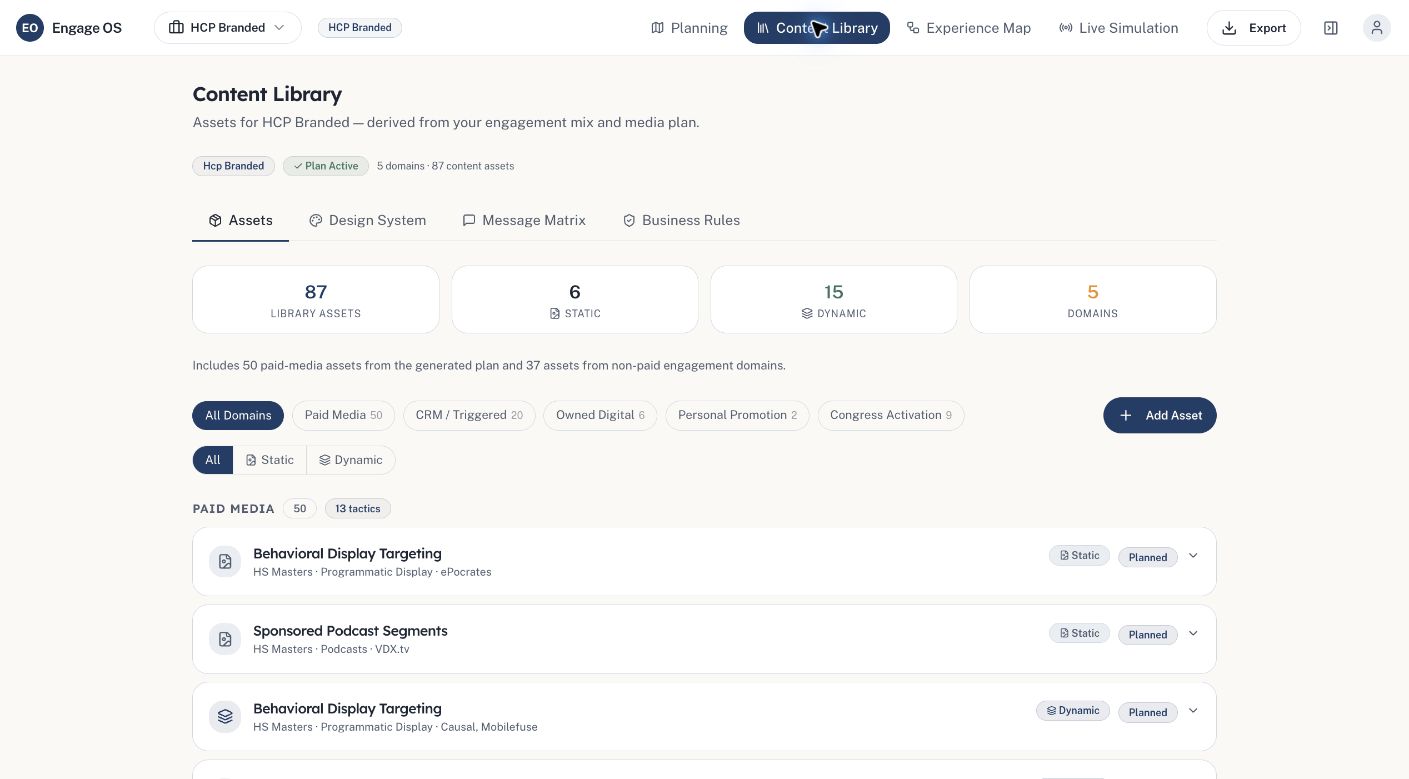
Task: Click the Add Asset button
Action: pyautogui.click(x=1160, y=415)
